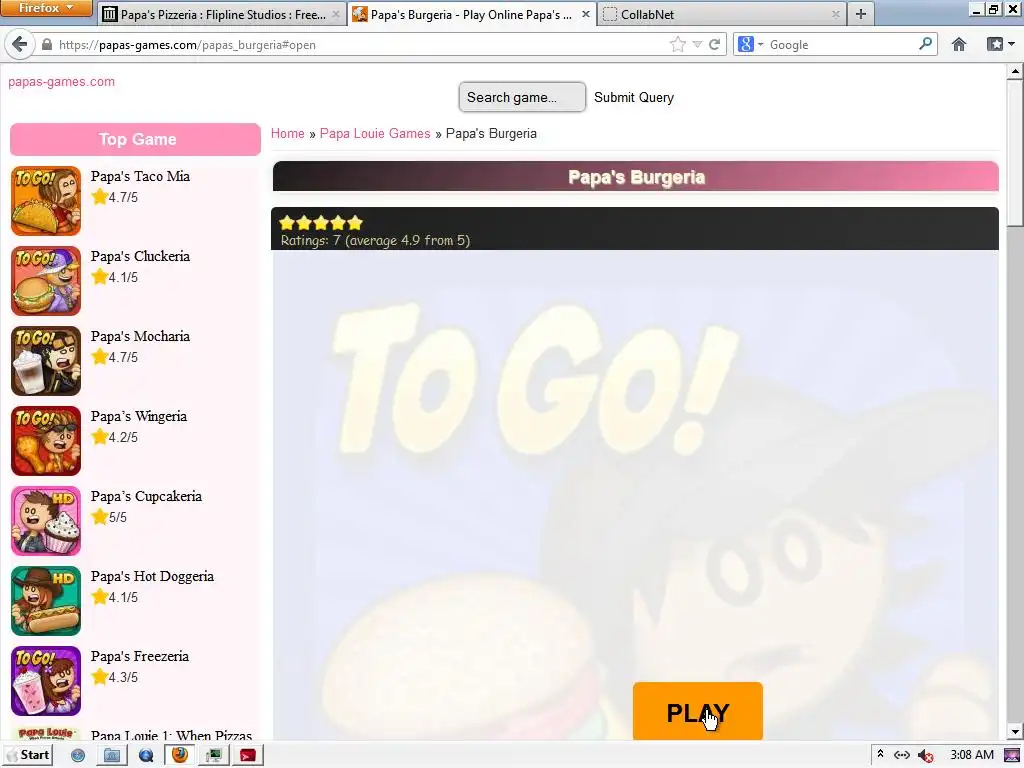
Task: Click the Top Game header
Action: (x=136, y=139)
